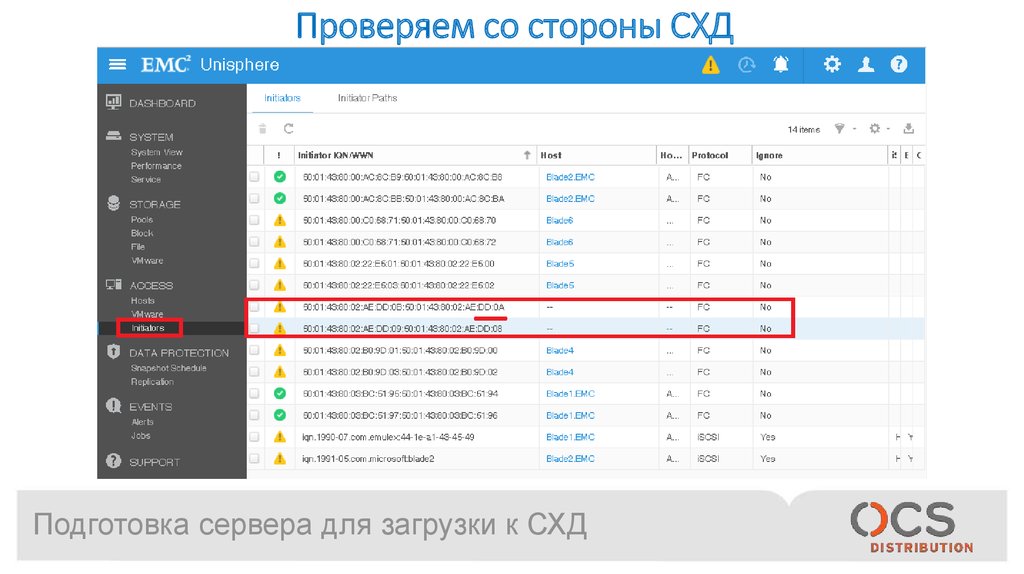Open Blade2.EMC host link in first row
Image resolution: width=1024 pixels, height=574 pixels.
point(570,176)
